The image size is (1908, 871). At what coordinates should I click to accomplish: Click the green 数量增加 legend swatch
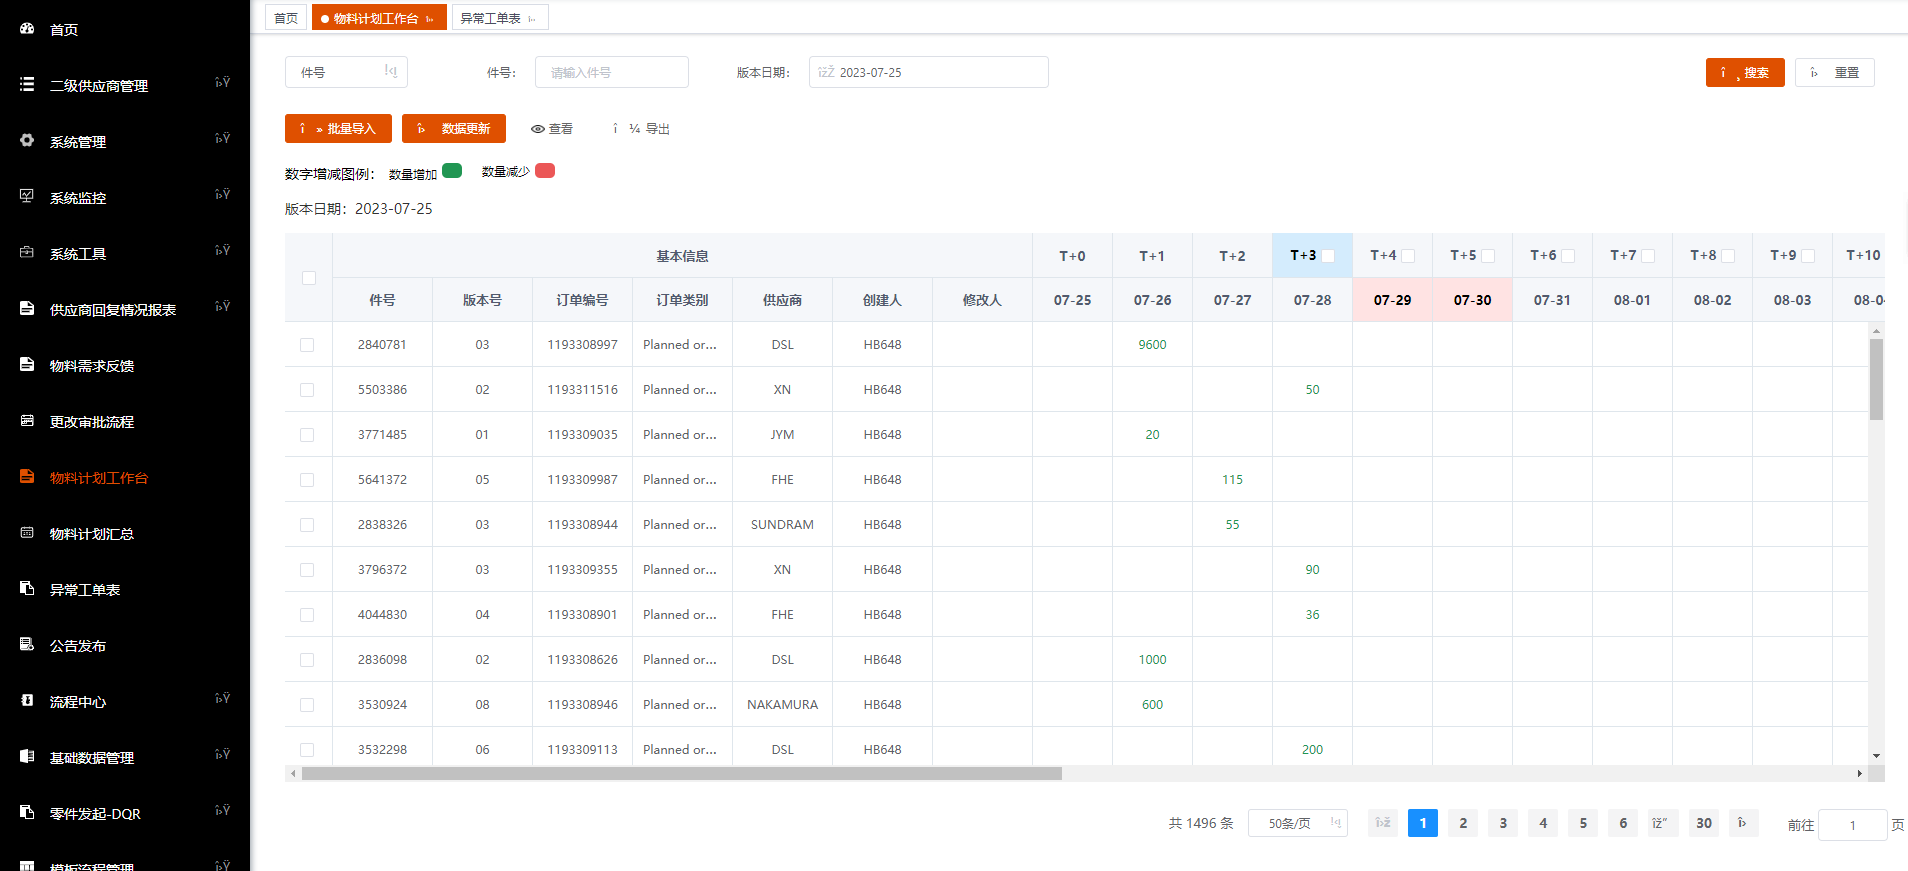[x=452, y=170]
